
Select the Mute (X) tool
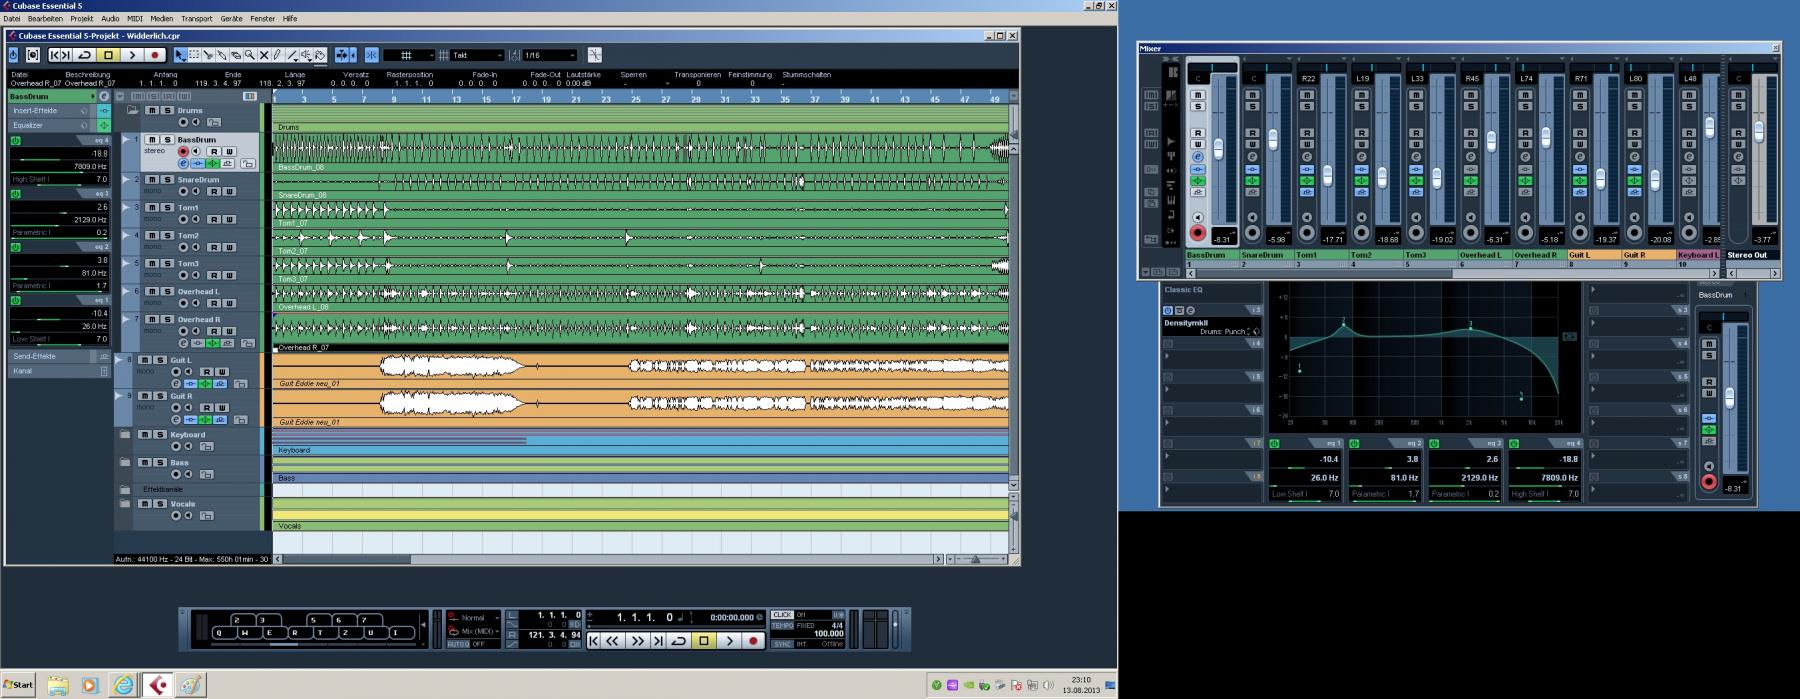(263, 55)
